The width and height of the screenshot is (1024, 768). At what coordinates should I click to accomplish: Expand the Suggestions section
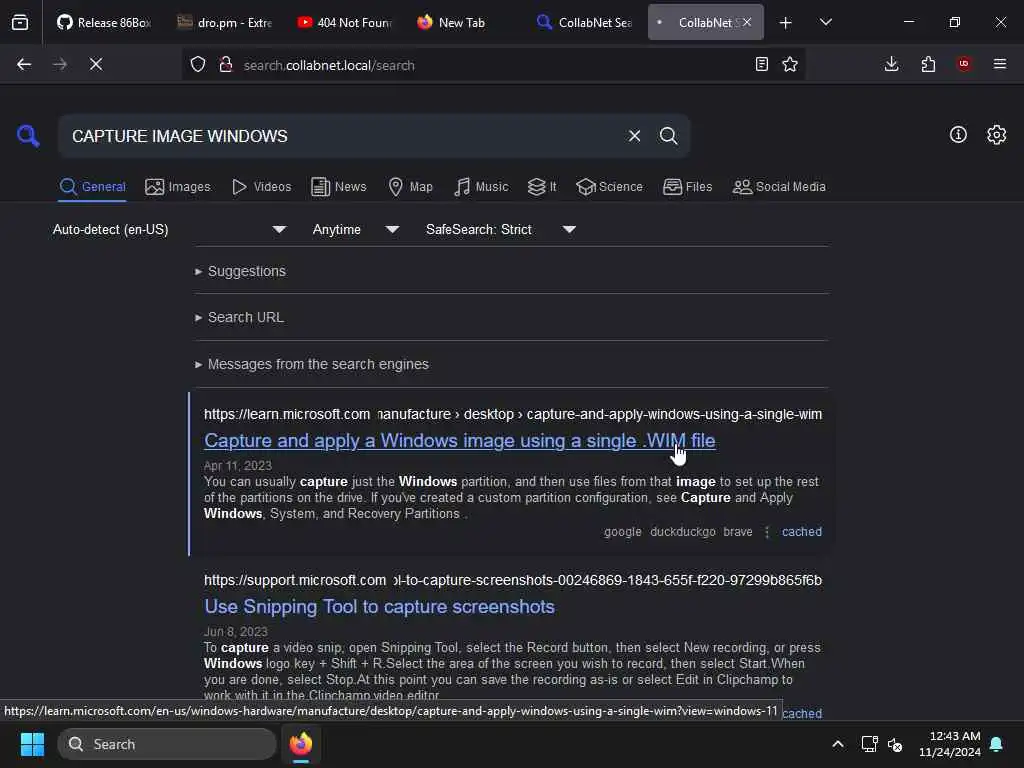(x=240, y=271)
